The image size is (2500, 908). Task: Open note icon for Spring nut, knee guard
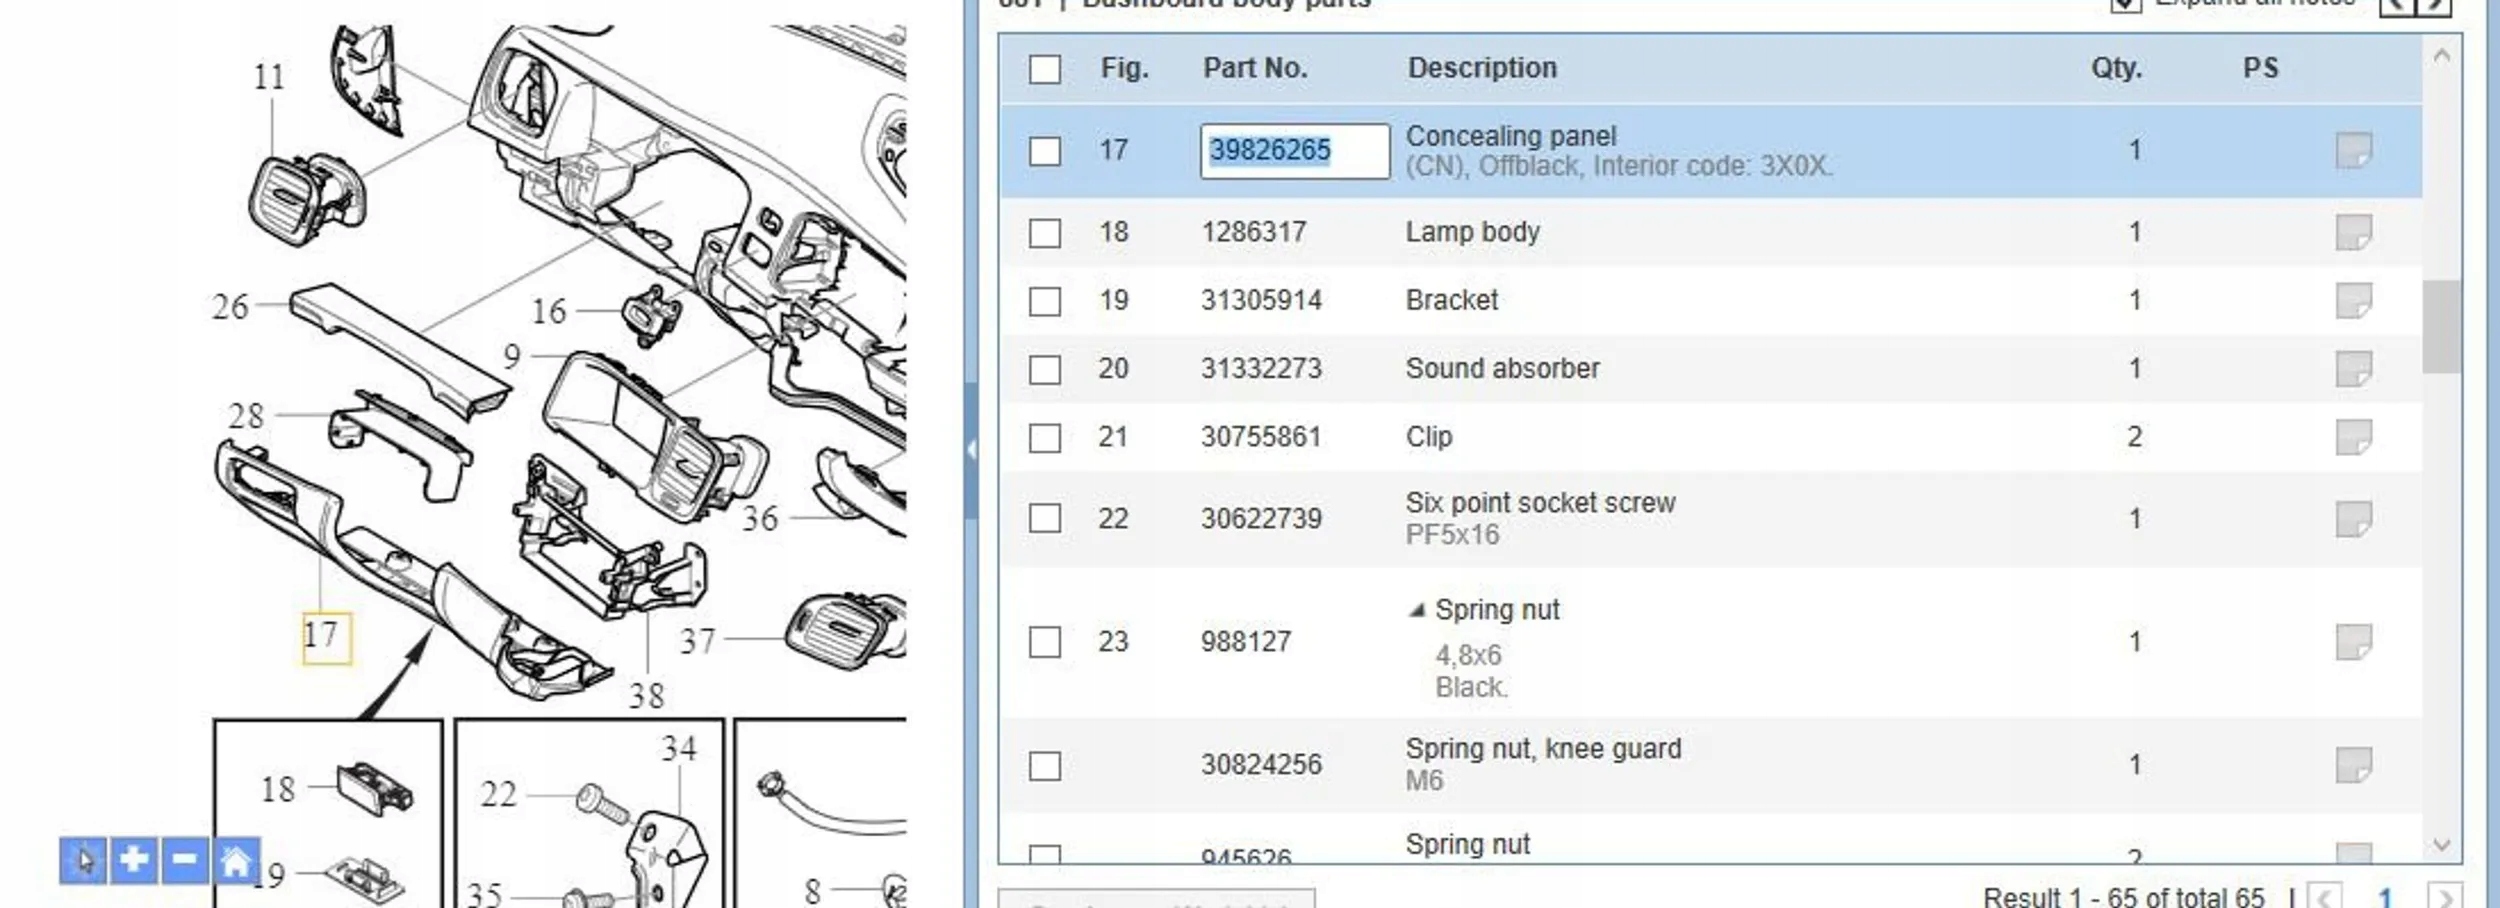click(2354, 765)
